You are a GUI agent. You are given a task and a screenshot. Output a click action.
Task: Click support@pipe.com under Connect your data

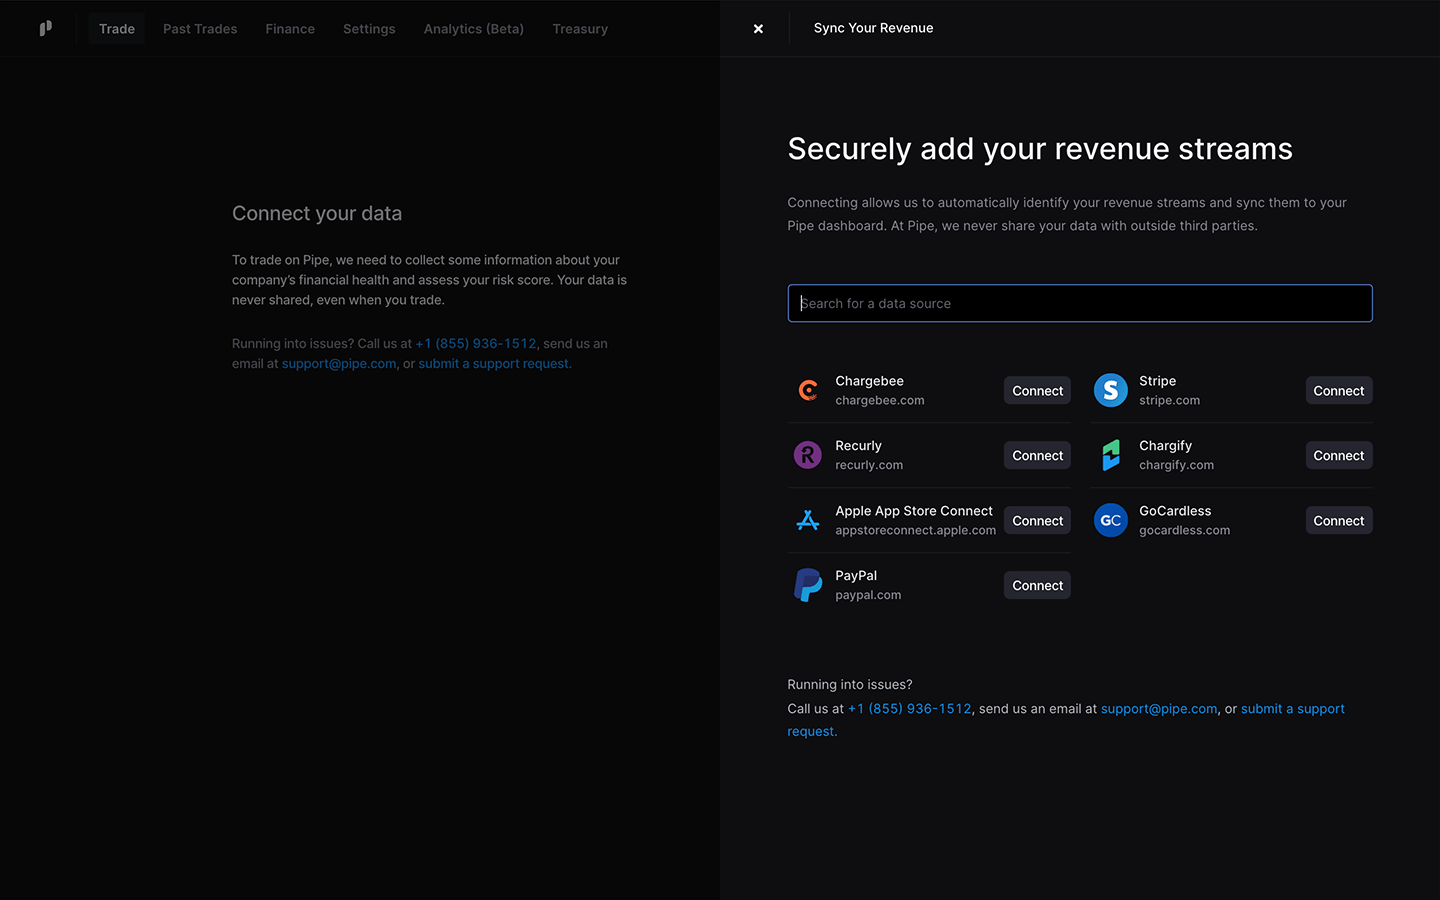(x=339, y=363)
